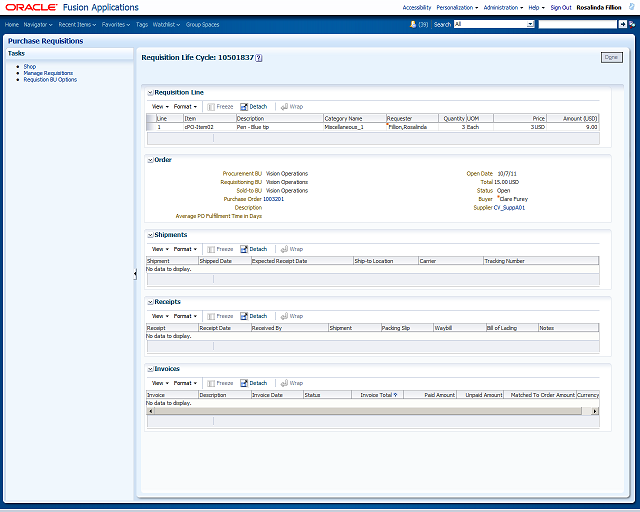Viewport: 640px width, 512px height.
Task: Open Requisition BU Options task link
Action: click(x=50, y=80)
